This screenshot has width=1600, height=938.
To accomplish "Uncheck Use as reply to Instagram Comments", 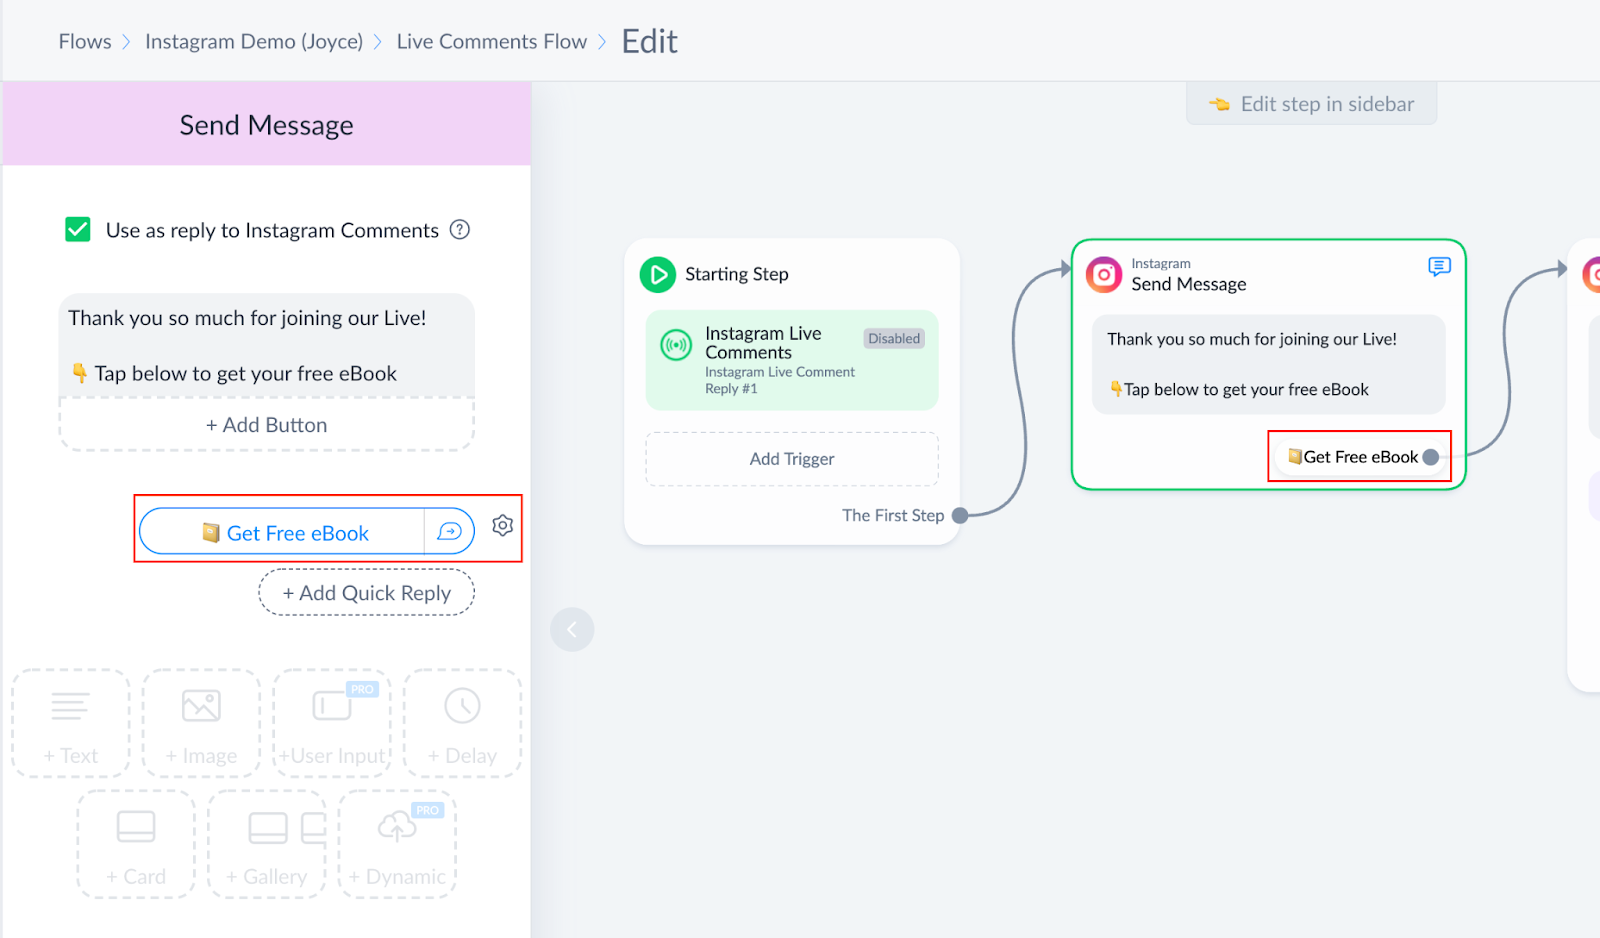I will pyautogui.click(x=77, y=229).
